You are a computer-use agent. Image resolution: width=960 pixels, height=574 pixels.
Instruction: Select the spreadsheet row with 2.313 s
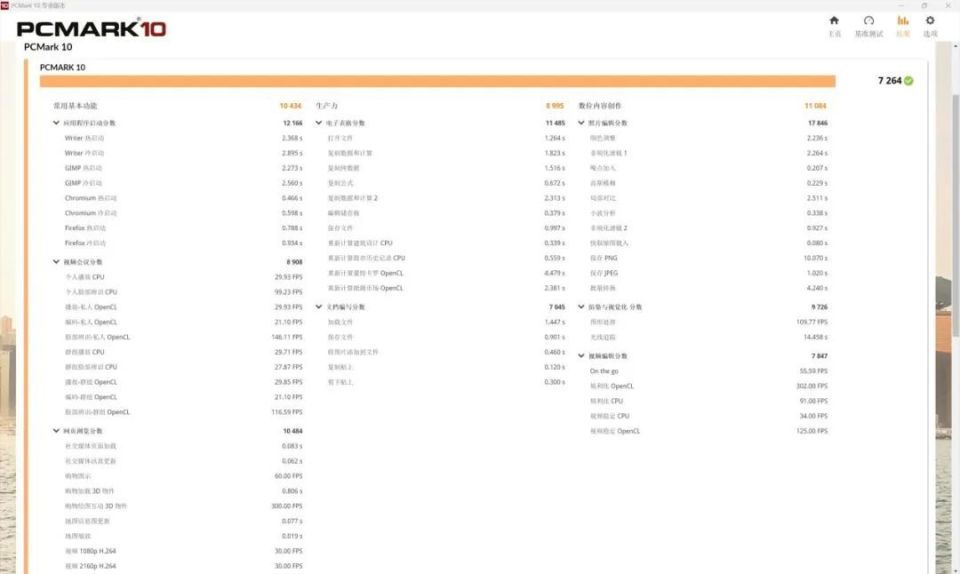(446, 198)
